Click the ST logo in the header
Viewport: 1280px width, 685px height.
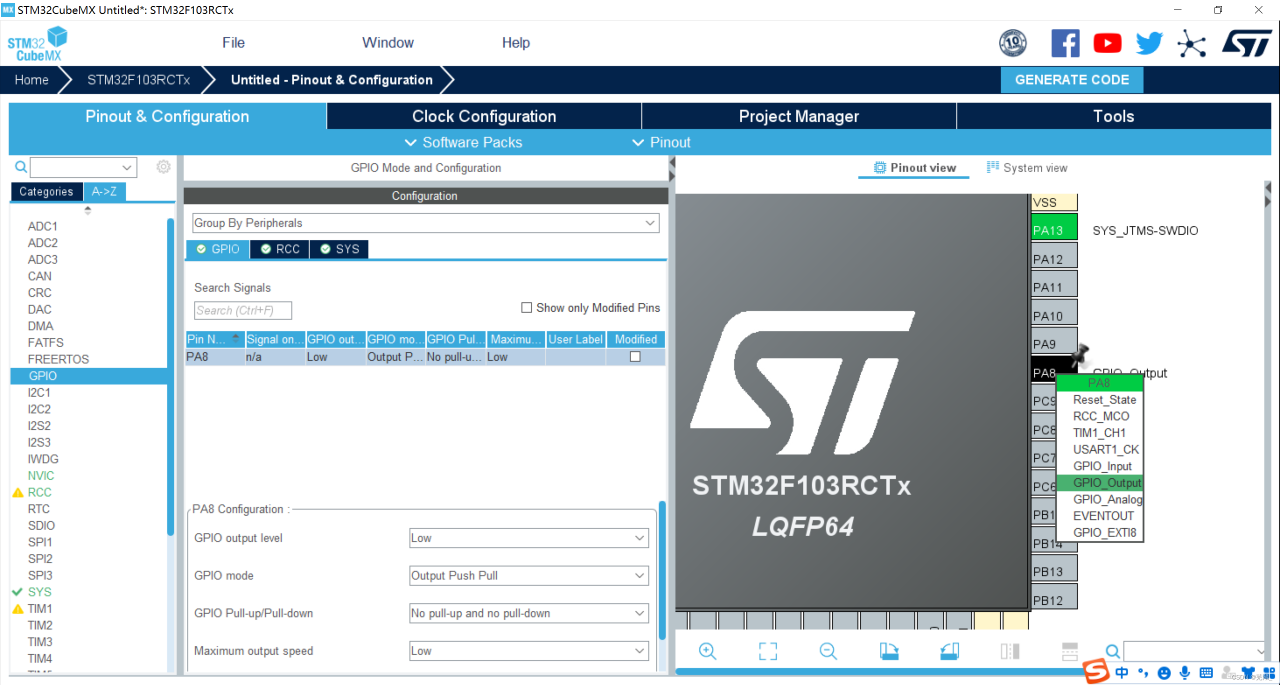1246,43
